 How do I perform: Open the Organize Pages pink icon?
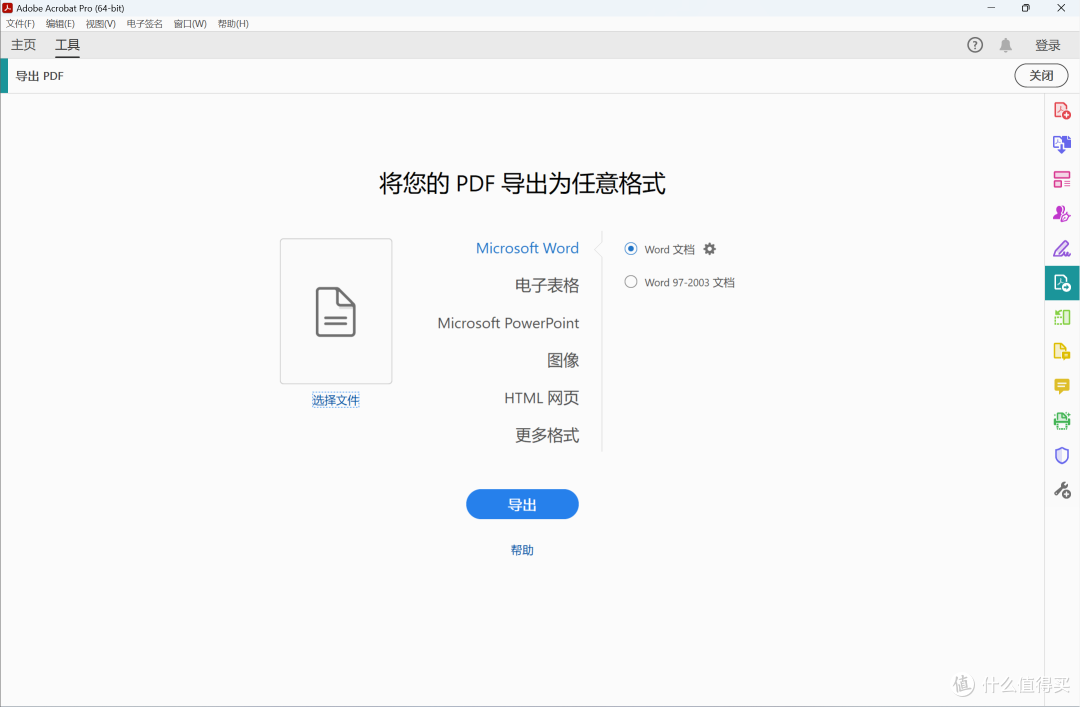(x=1061, y=179)
